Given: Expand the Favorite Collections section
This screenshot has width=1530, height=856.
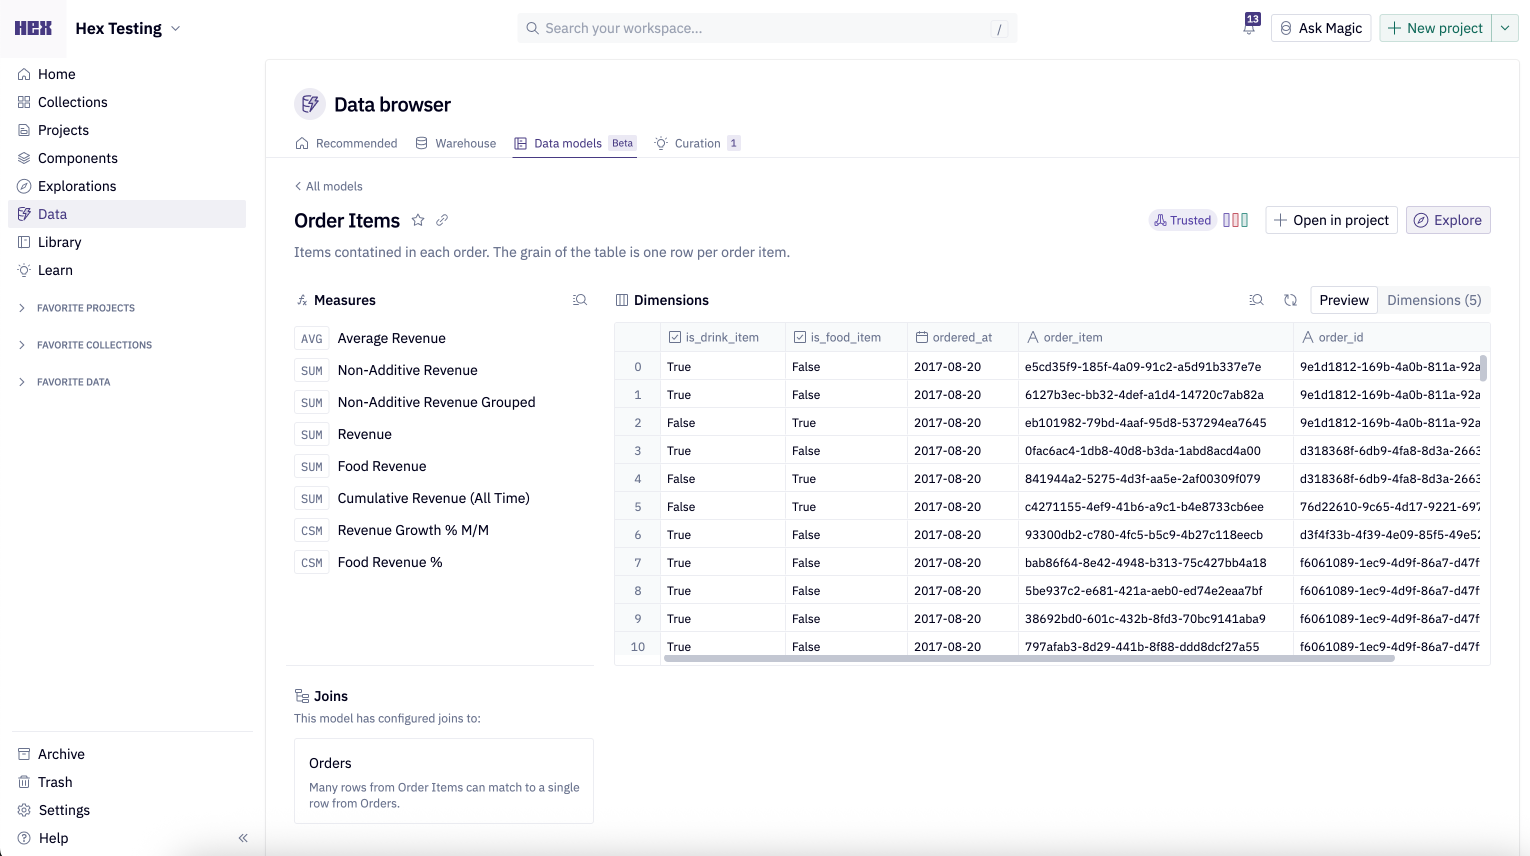Looking at the screenshot, I should pyautogui.click(x=22, y=345).
